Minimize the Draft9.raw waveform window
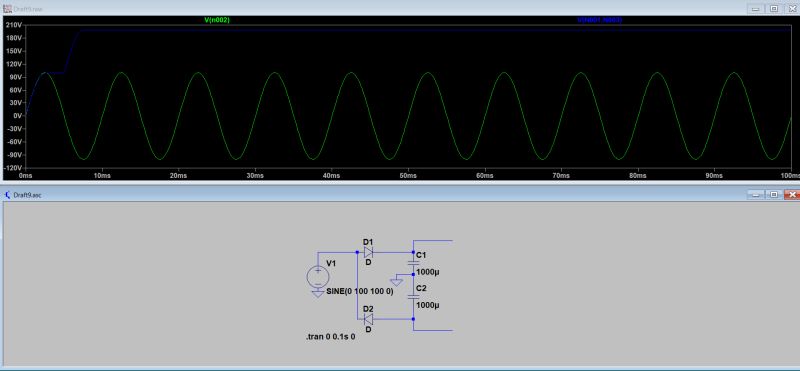This screenshot has width=800, height=371. [756, 9]
